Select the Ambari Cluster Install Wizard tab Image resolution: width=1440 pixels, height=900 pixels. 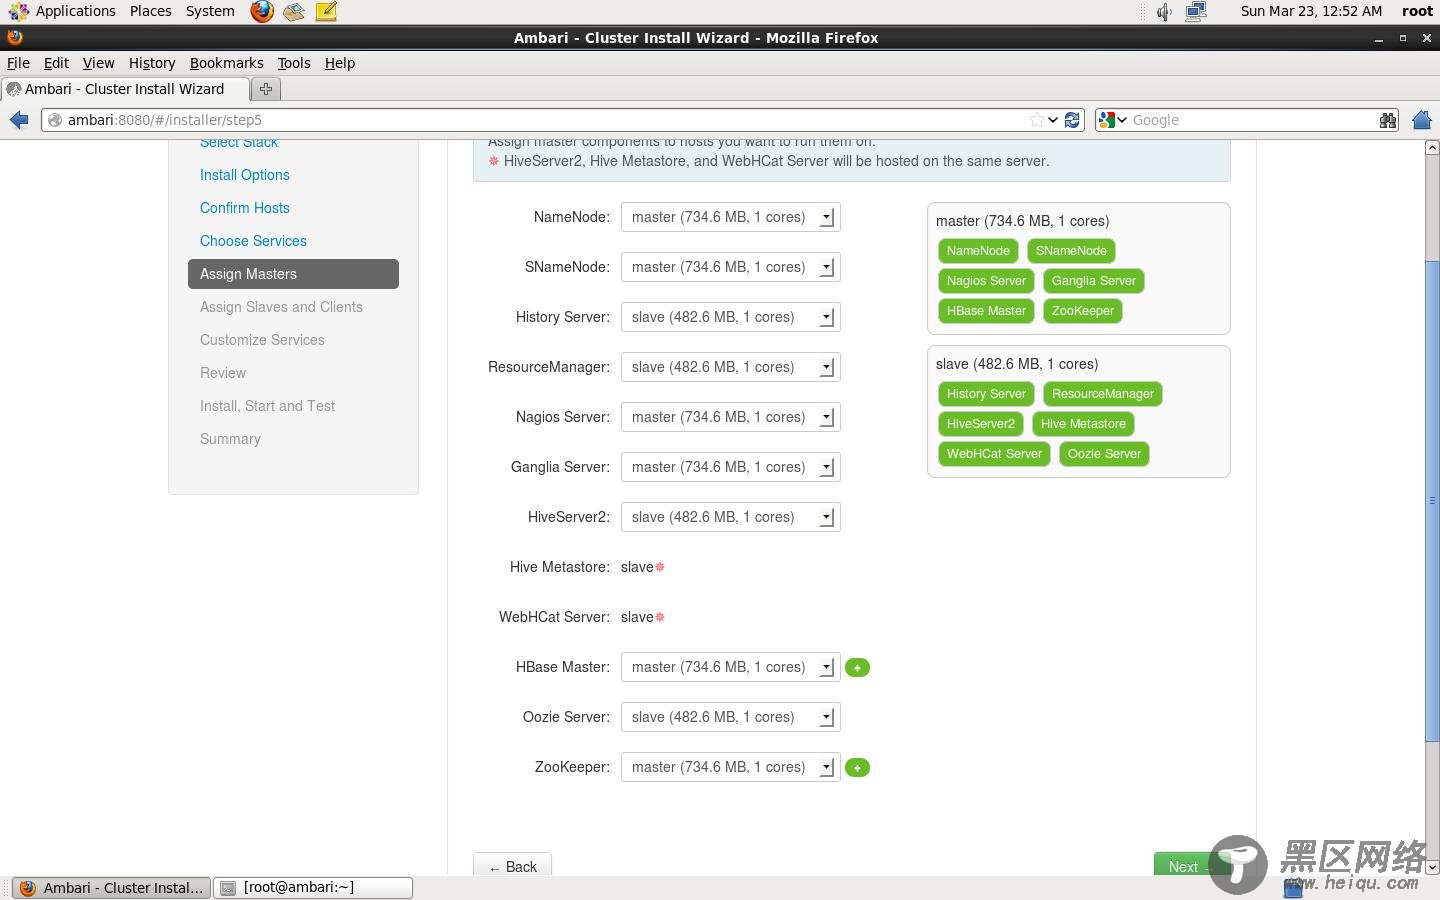(125, 89)
